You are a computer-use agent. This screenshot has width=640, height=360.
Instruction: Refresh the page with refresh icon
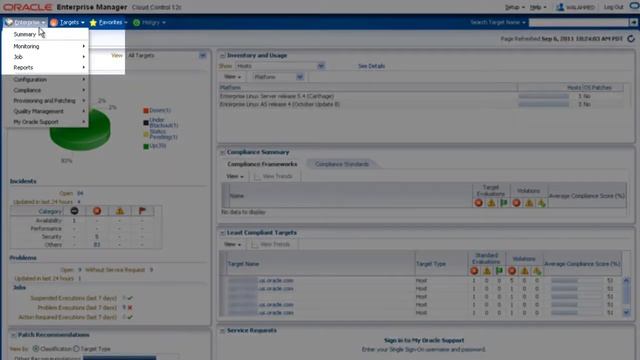coord(631,39)
